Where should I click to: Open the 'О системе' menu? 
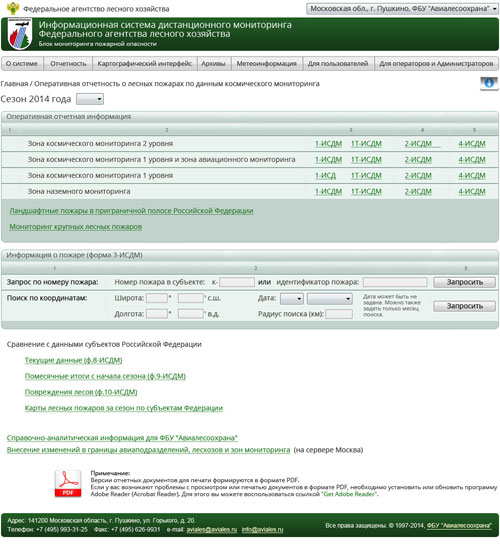click(x=22, y=64)
